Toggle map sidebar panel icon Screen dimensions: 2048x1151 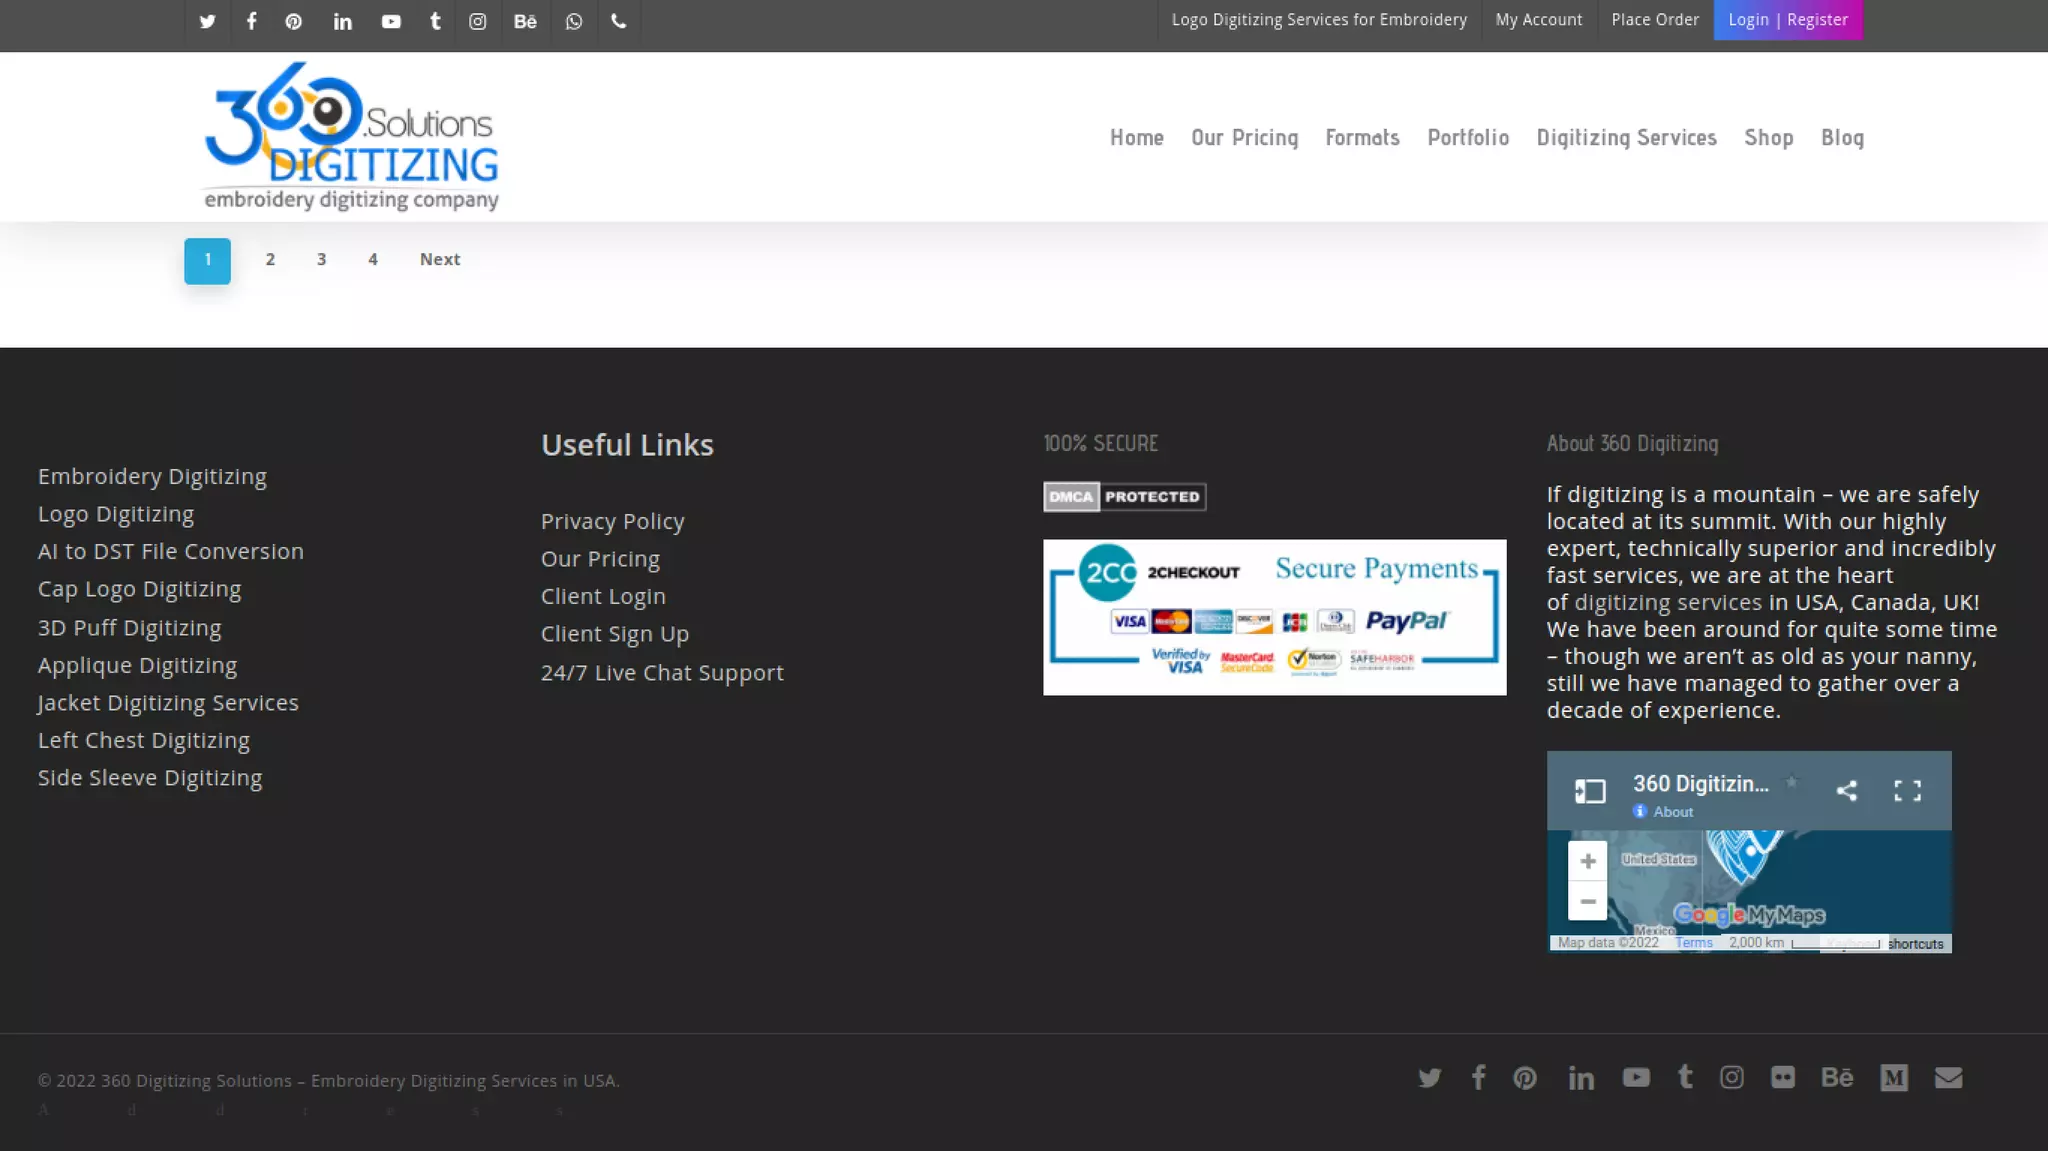point(1590,791)
